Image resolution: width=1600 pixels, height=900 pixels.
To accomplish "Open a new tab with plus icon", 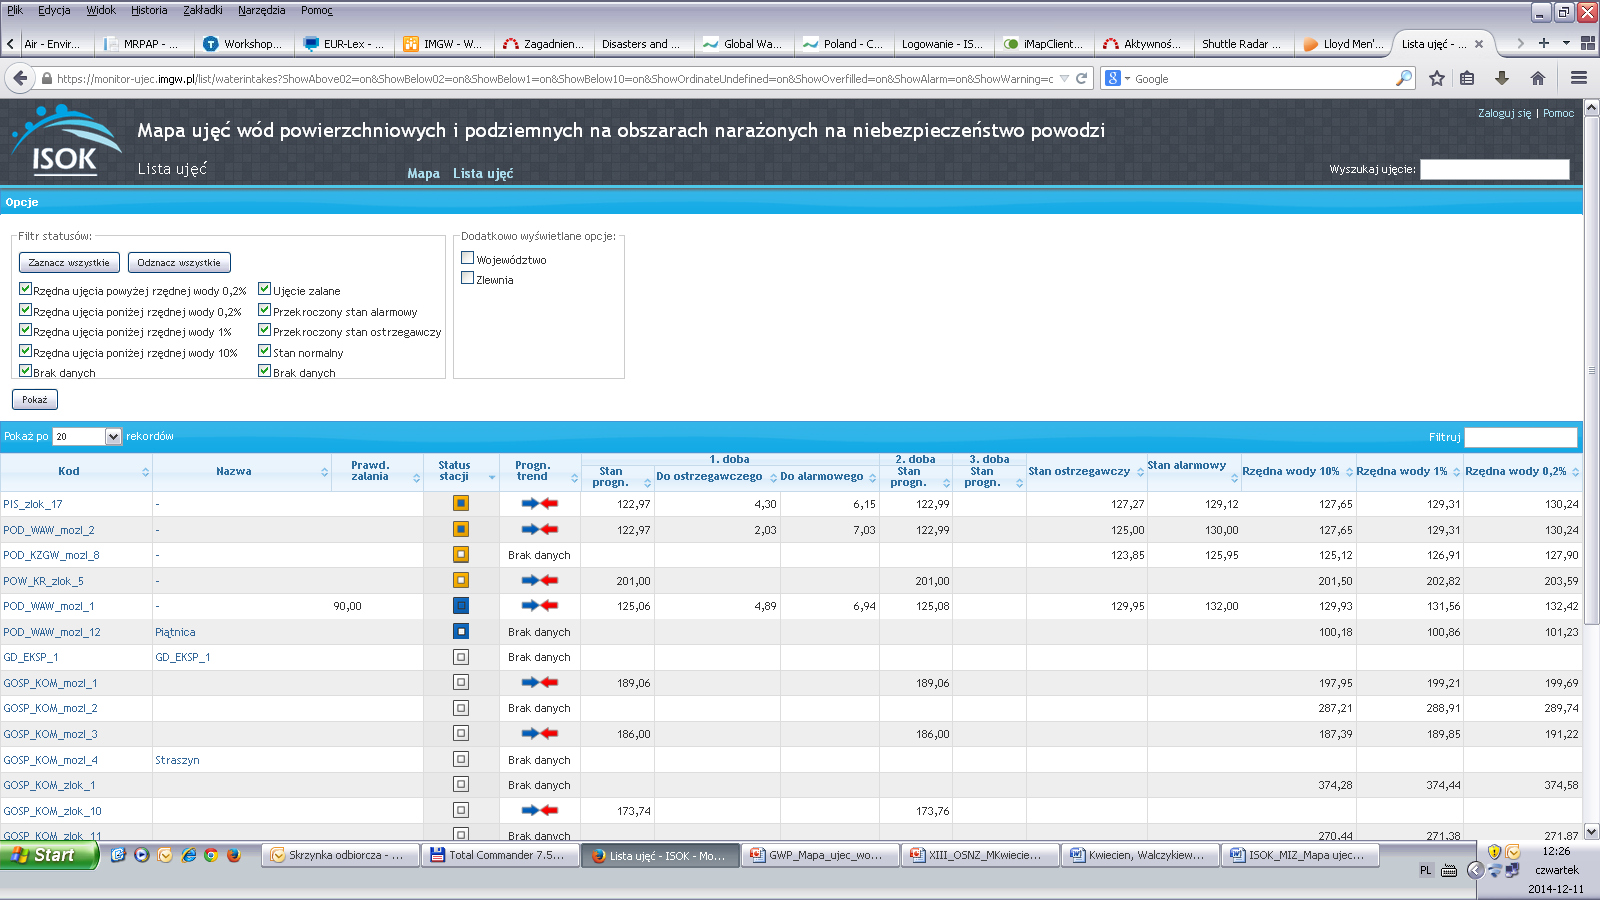I will (x=1544, y=43).
